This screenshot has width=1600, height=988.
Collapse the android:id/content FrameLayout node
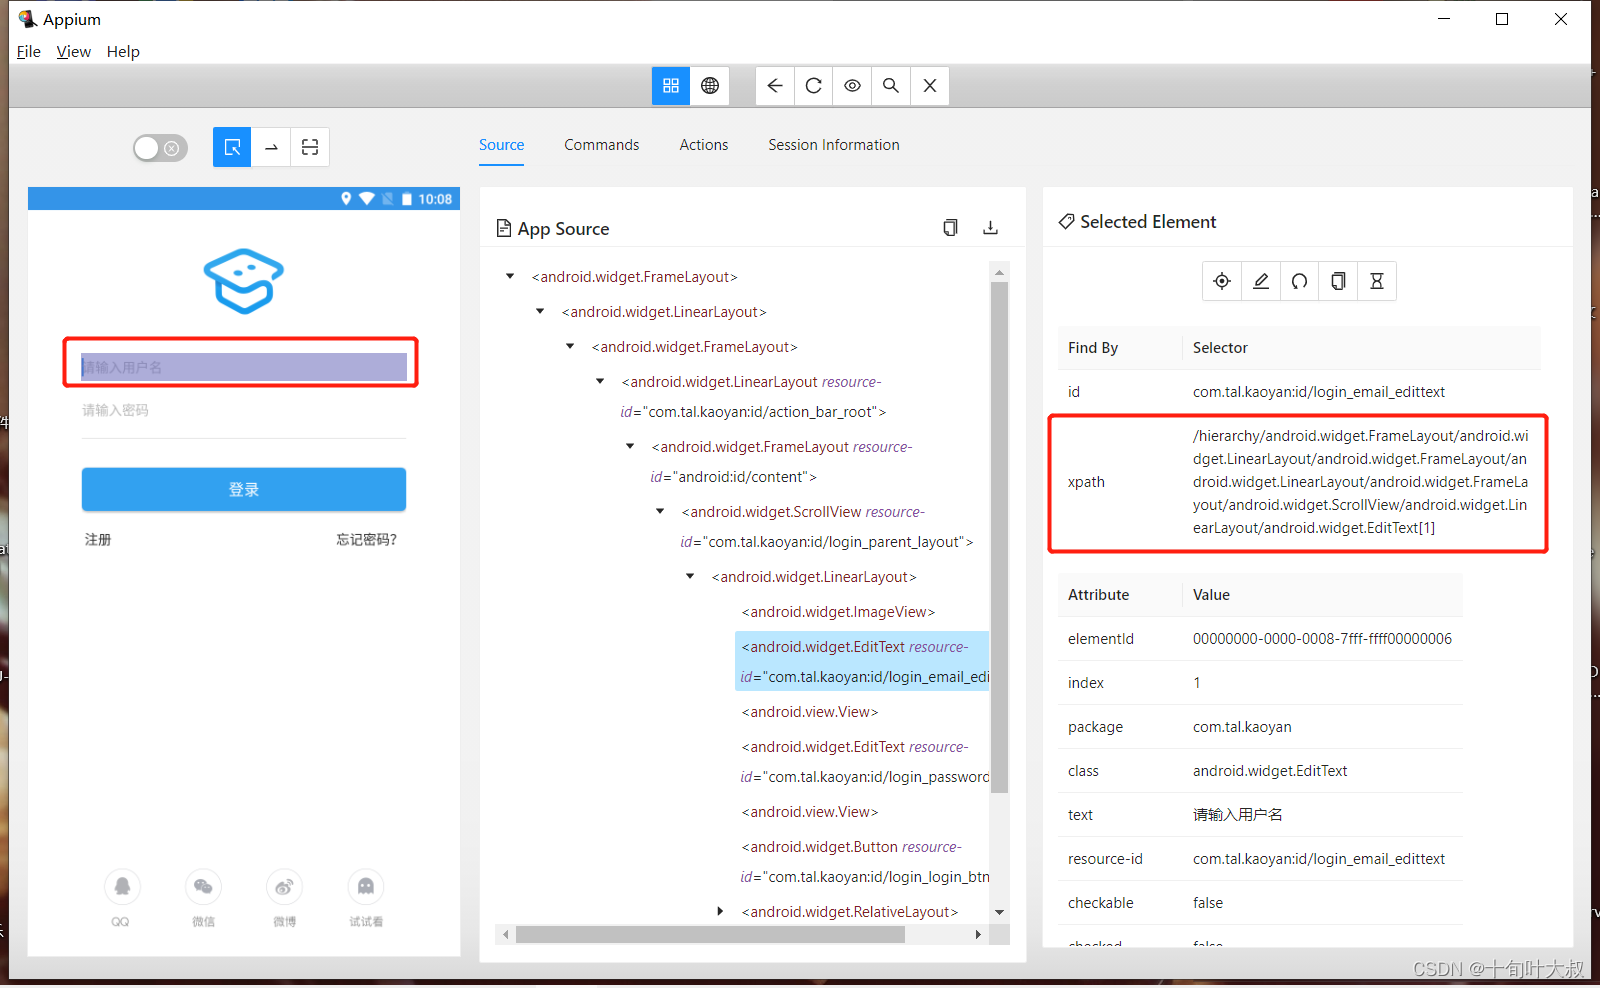[630, 446]
